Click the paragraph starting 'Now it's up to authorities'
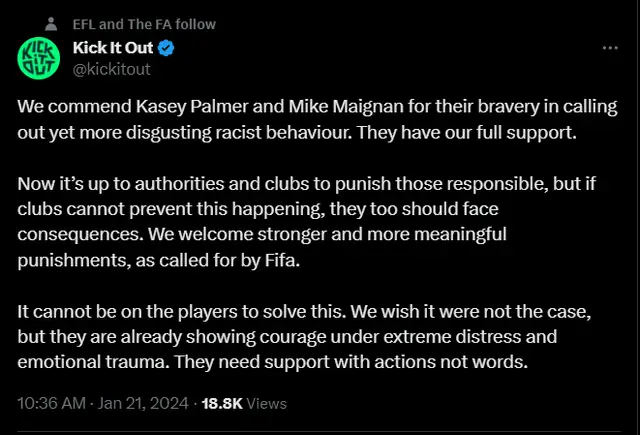The height and width of the screenshot is (435, 640). click(x=307, y=222)
